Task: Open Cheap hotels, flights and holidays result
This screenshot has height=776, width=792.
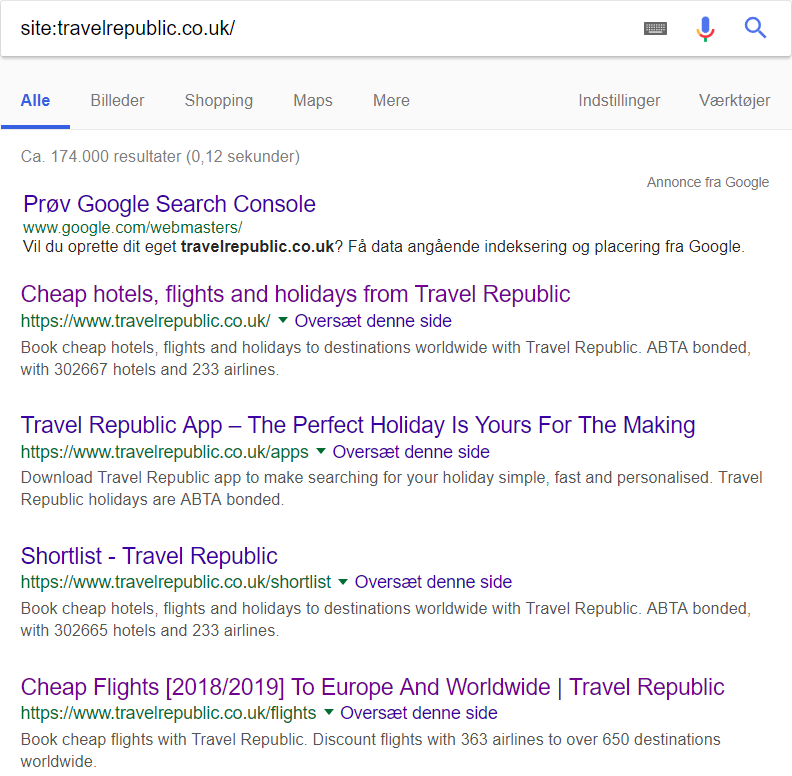Action: pos(295,294)
